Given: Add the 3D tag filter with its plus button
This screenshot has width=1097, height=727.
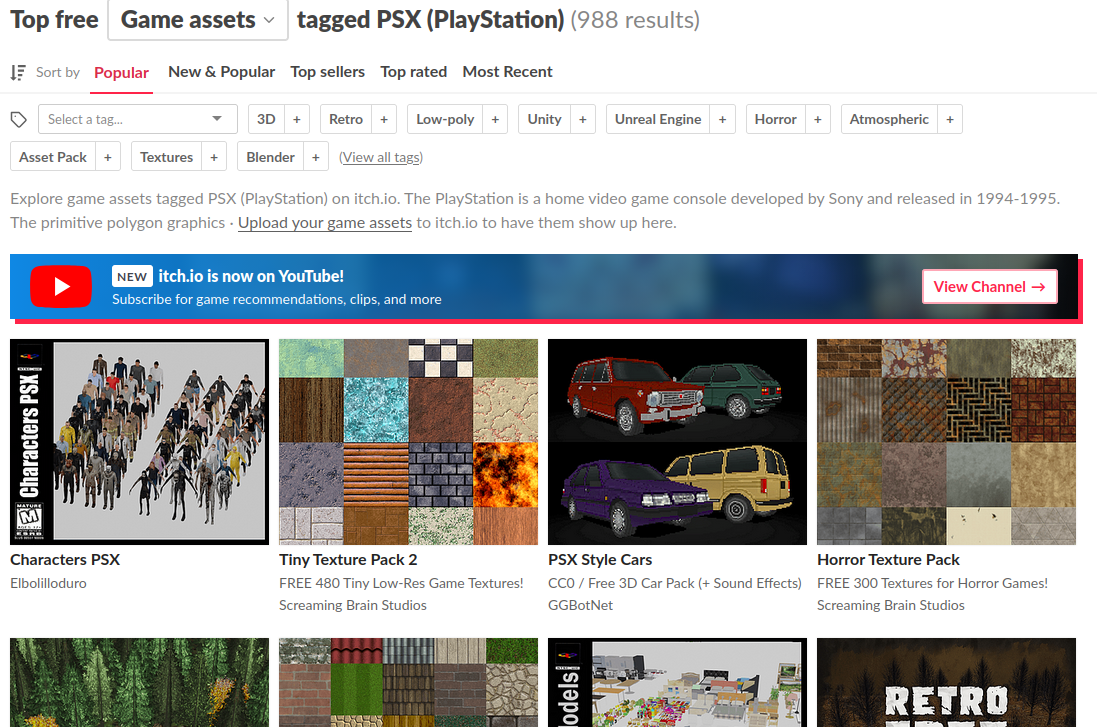Looking at the screenshot, I should [x=297, y=119].
